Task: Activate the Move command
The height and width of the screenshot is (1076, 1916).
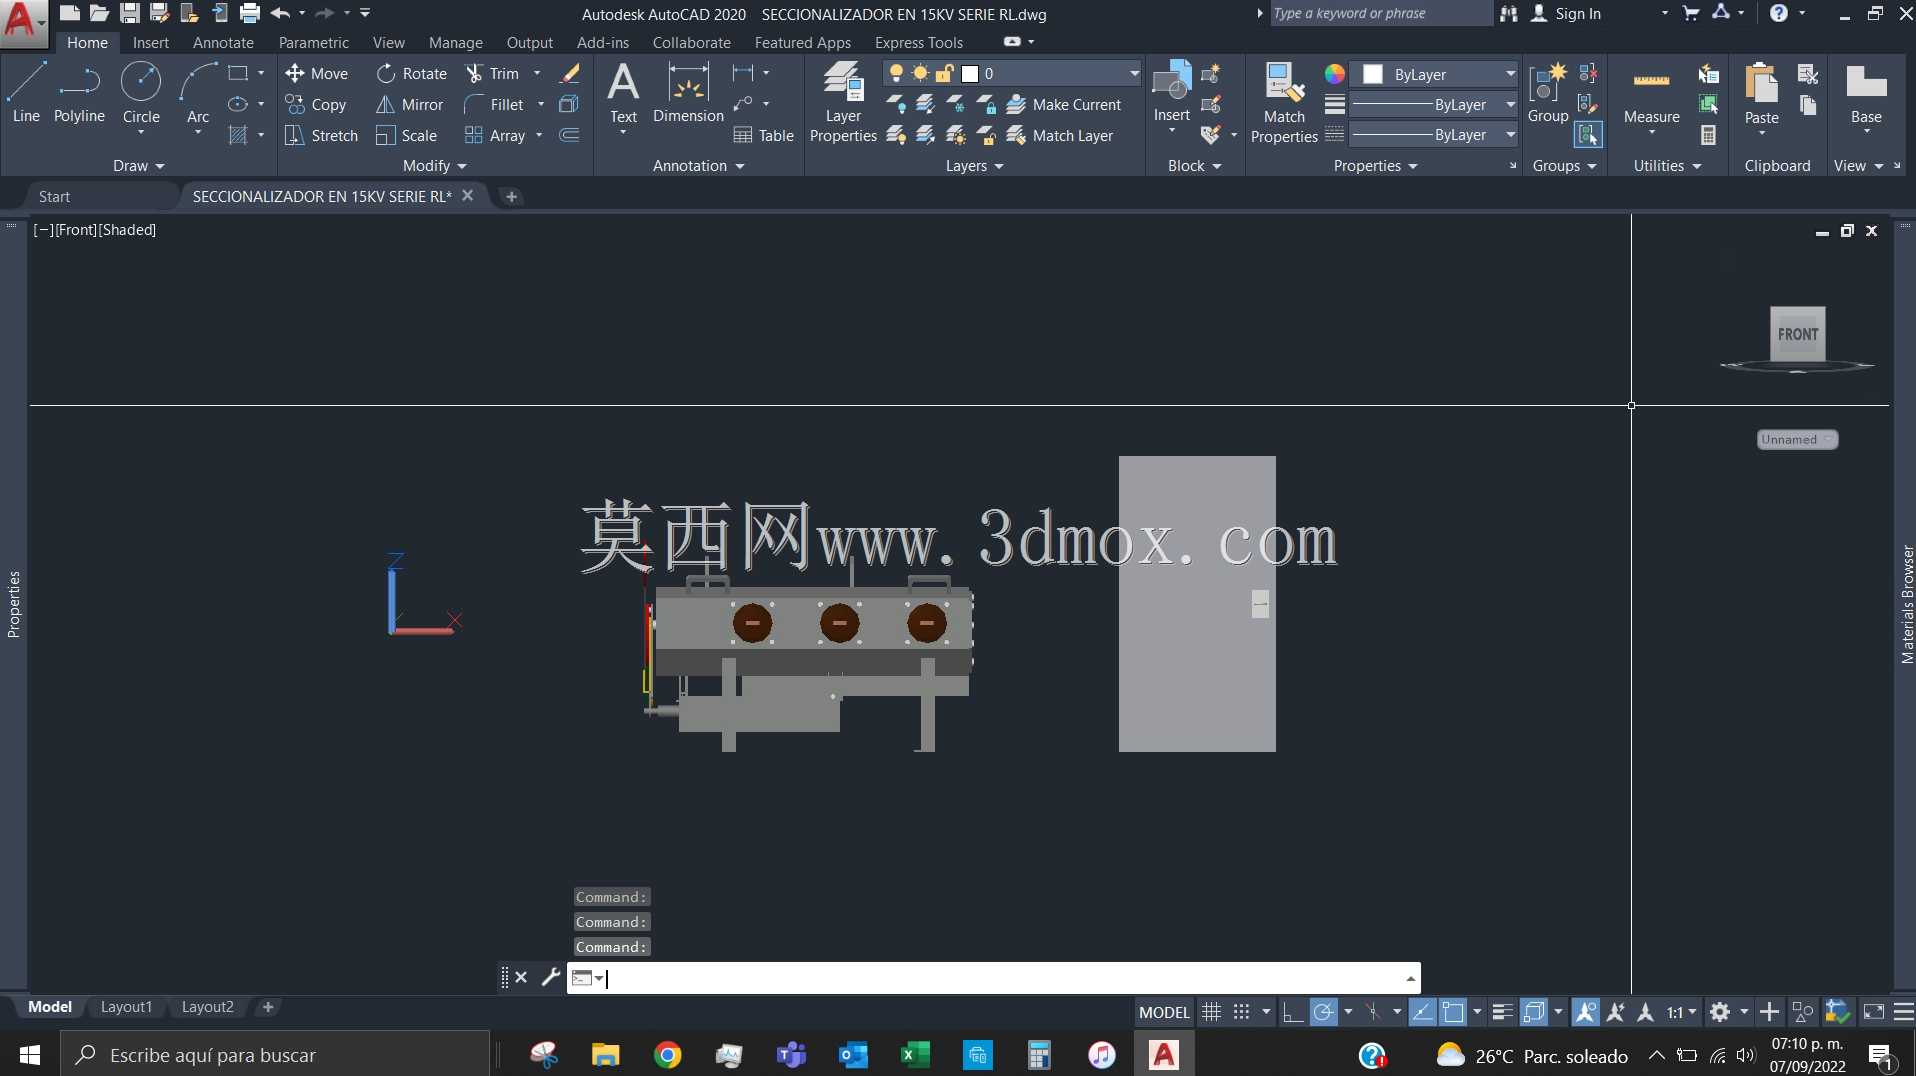Action: (x=316, y=73)
